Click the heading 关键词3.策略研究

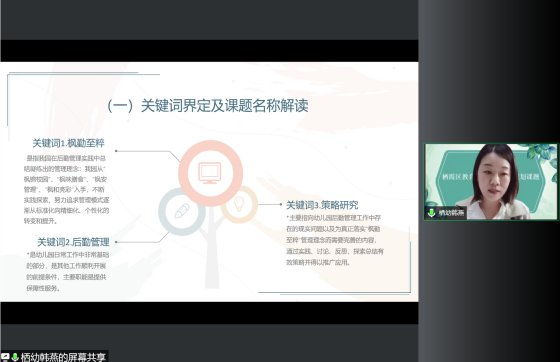[x=322, y=205]
